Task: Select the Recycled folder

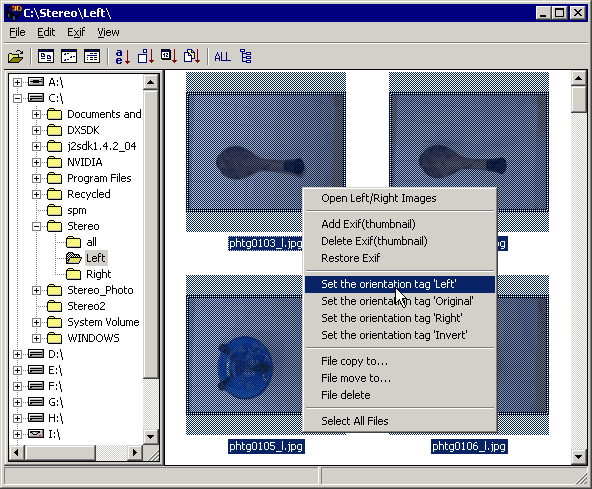Action: tap(89, 194)
